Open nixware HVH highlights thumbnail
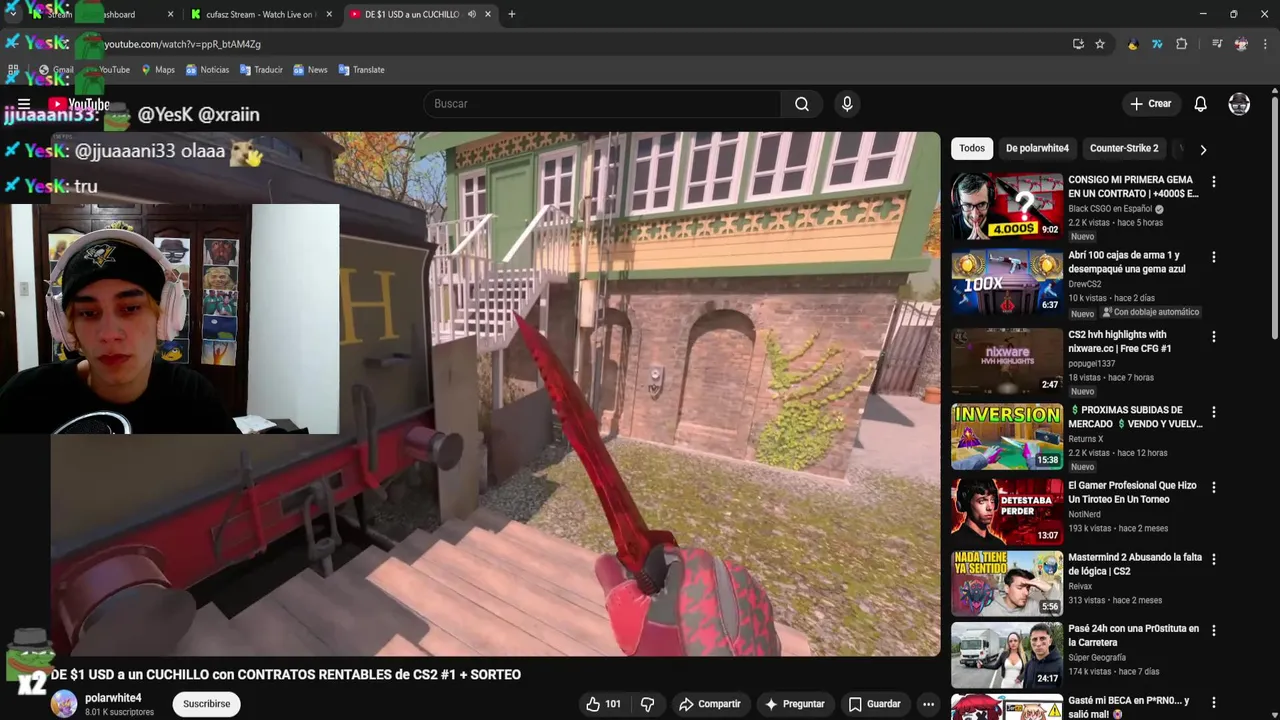Screen dimensions: 1280x720 pyautogui.click(x=1007, y=361)
